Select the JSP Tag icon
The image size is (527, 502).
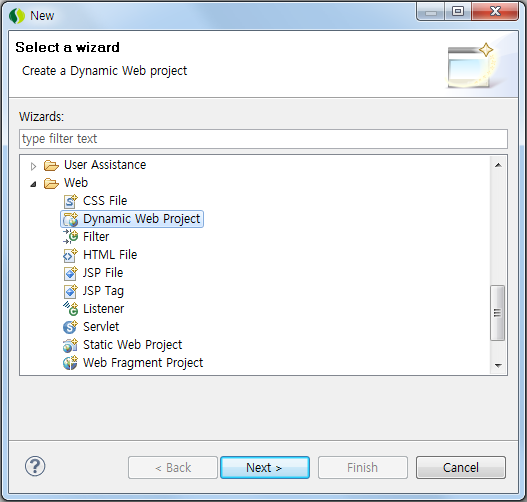coord(70,291)
